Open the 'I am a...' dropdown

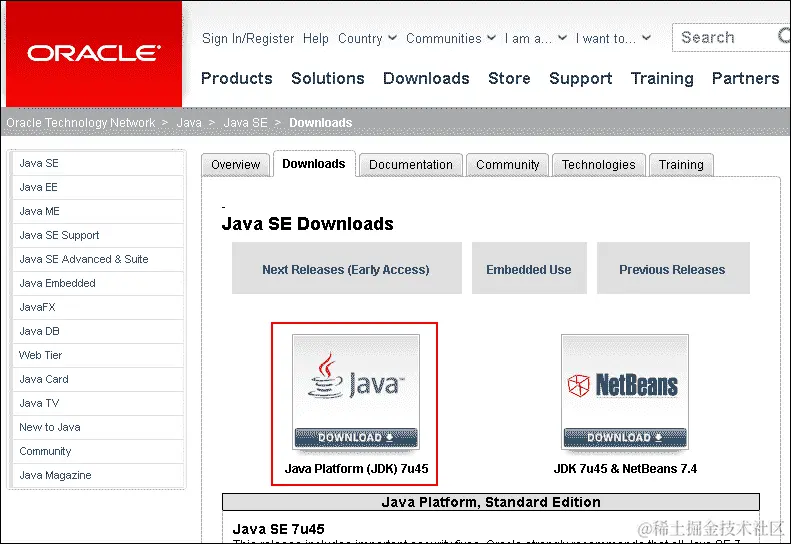pyautogui.click(x=536, y=38)
